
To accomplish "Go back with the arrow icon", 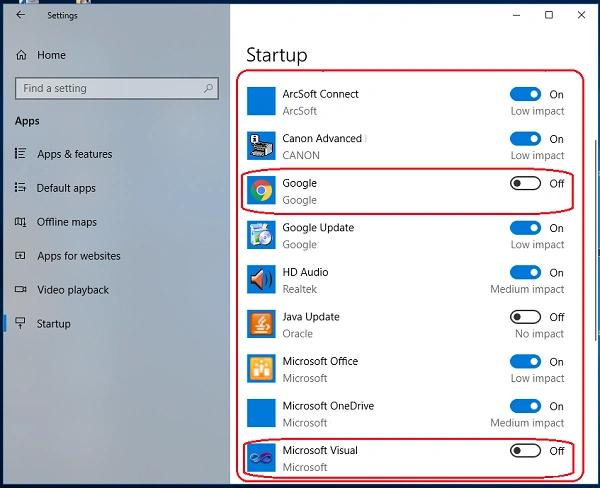I will coord(20,15).
